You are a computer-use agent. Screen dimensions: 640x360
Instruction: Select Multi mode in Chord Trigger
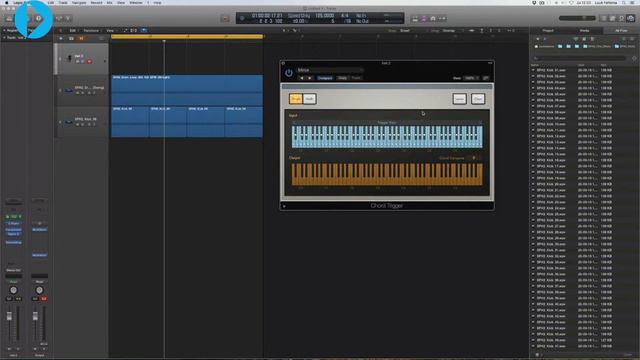click(309, 99)
